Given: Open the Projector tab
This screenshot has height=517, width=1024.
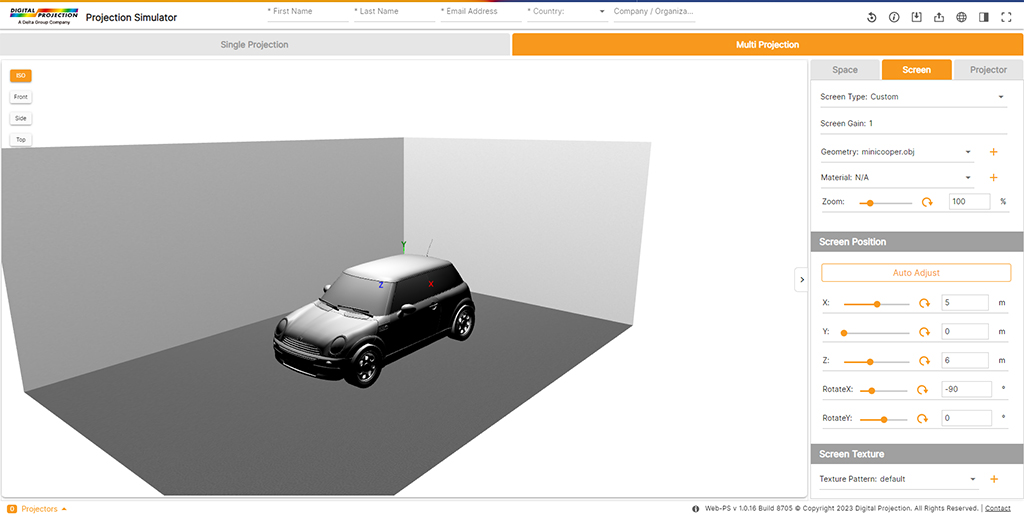Looking at the screenshot, I should tap(988, 70).
